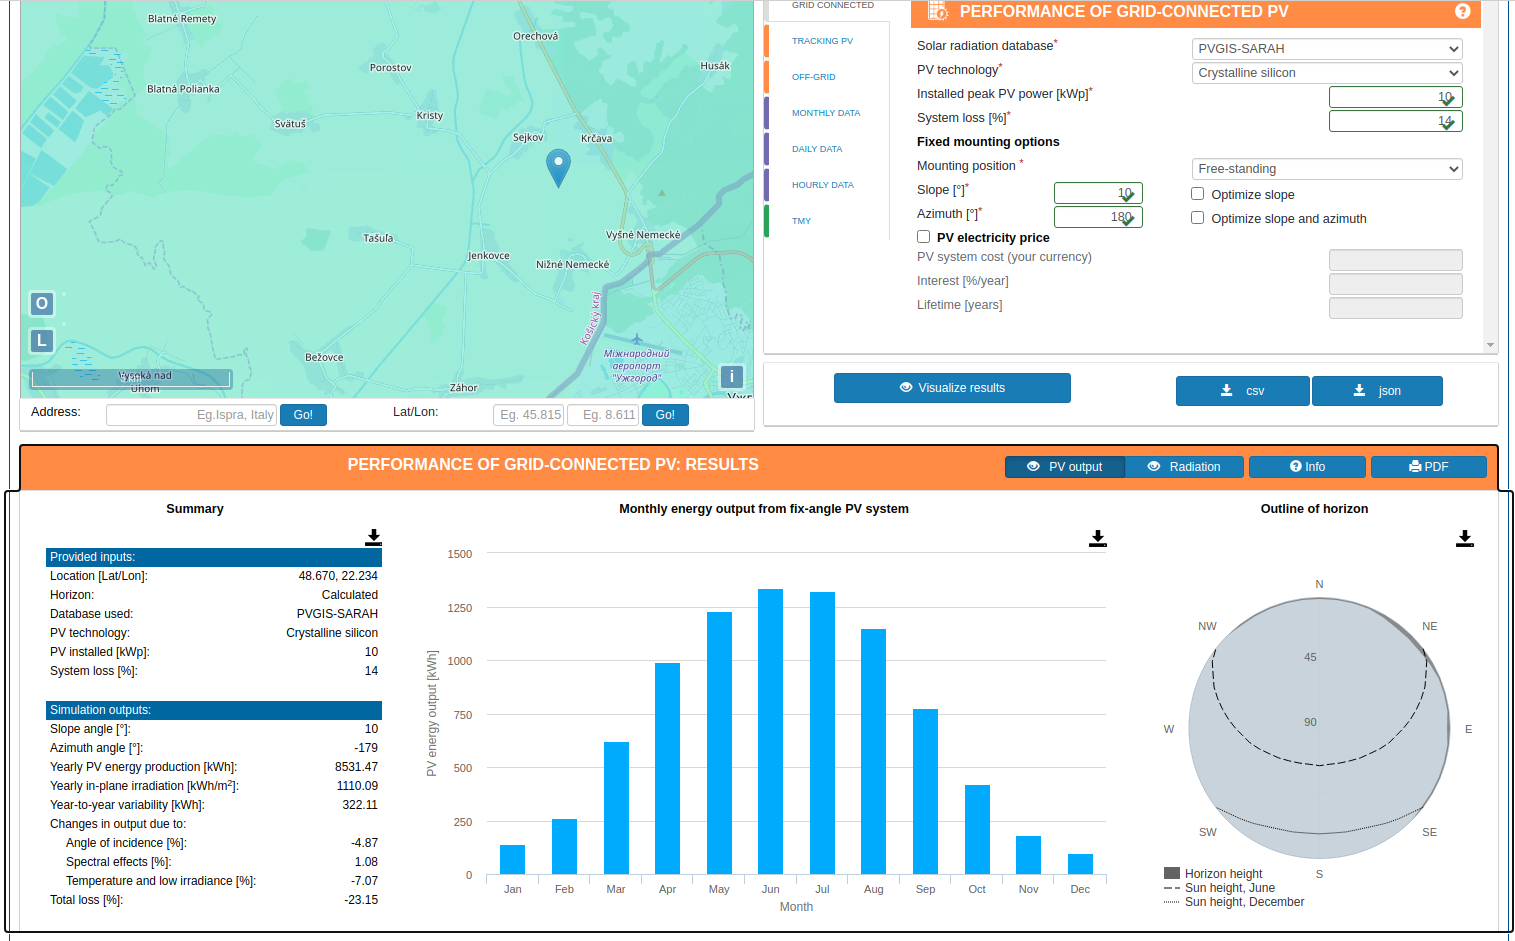Click the 'L' map control button
This screenshot has width=1515, height=941.
pyautogui.click(x=42, y=341)
